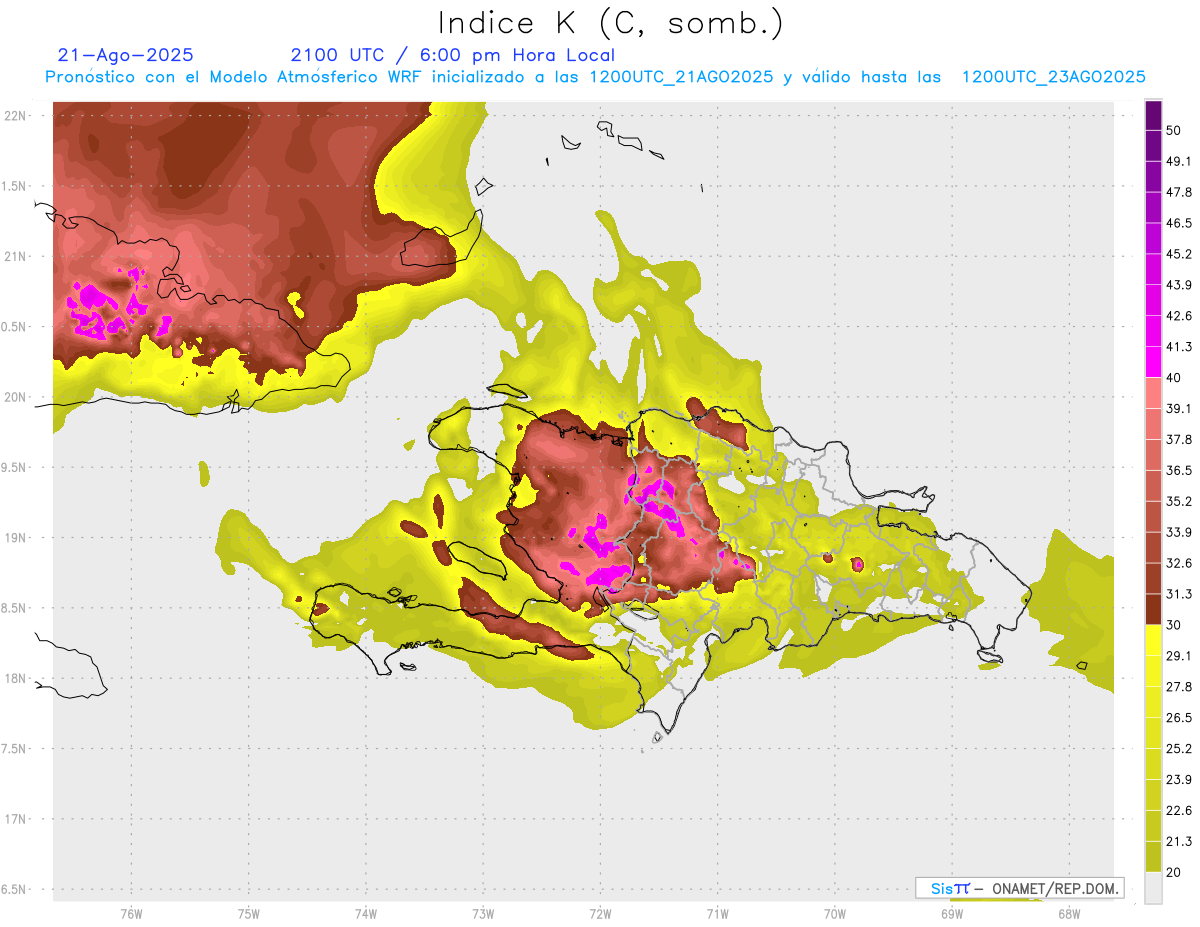1200x927 pixels.
Task: Select the '21-Ago-2025' date label
Action: coord(126,55)
